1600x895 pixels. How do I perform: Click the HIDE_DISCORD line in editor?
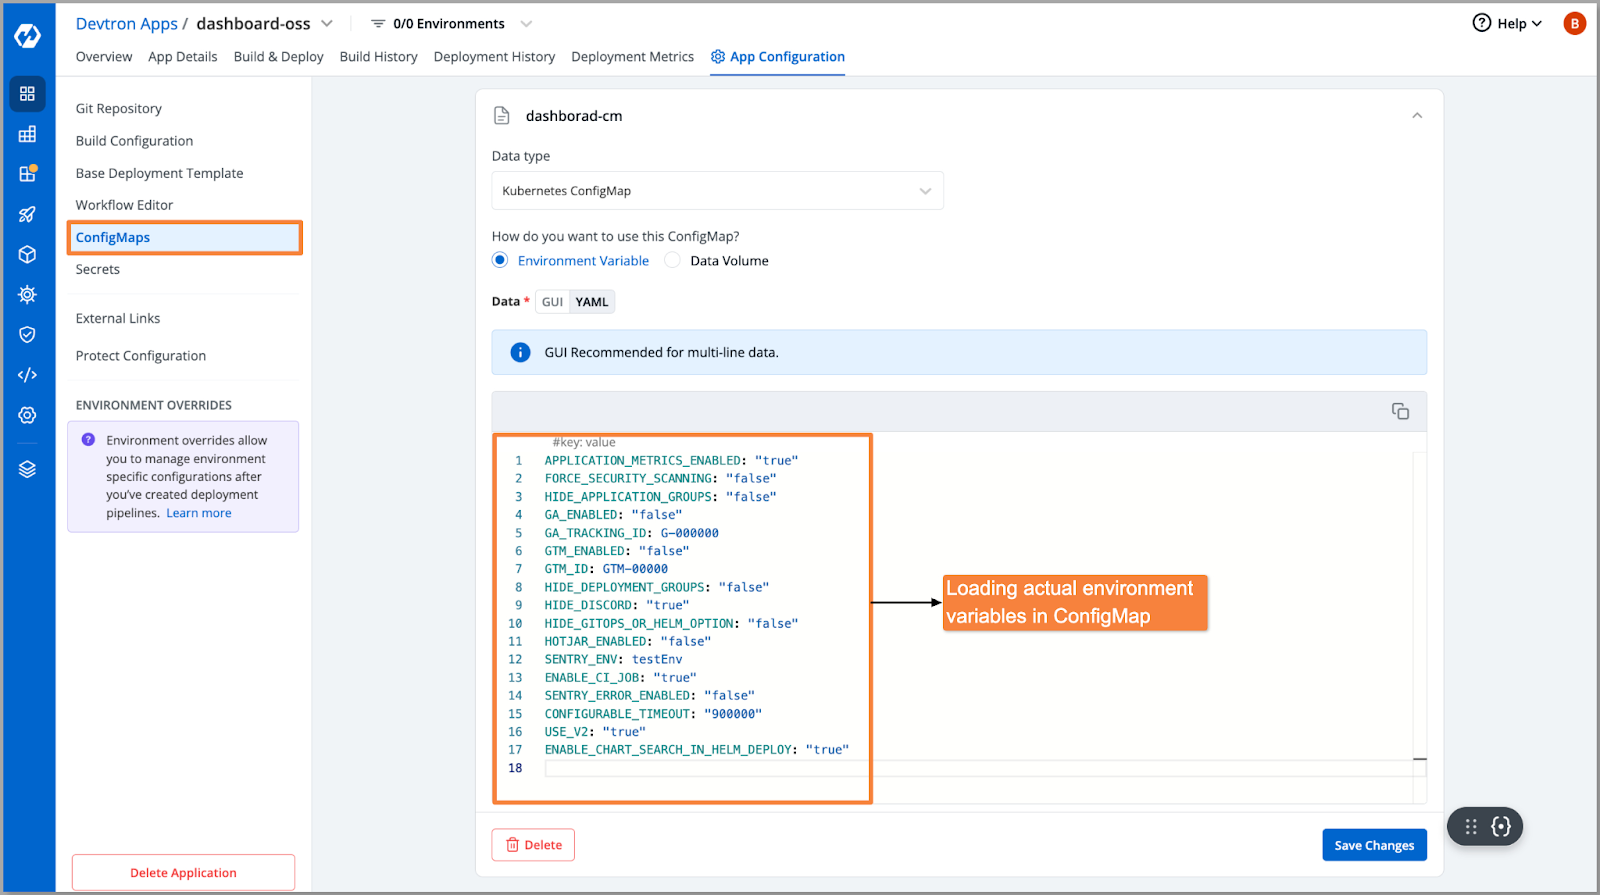coord(617,605)
